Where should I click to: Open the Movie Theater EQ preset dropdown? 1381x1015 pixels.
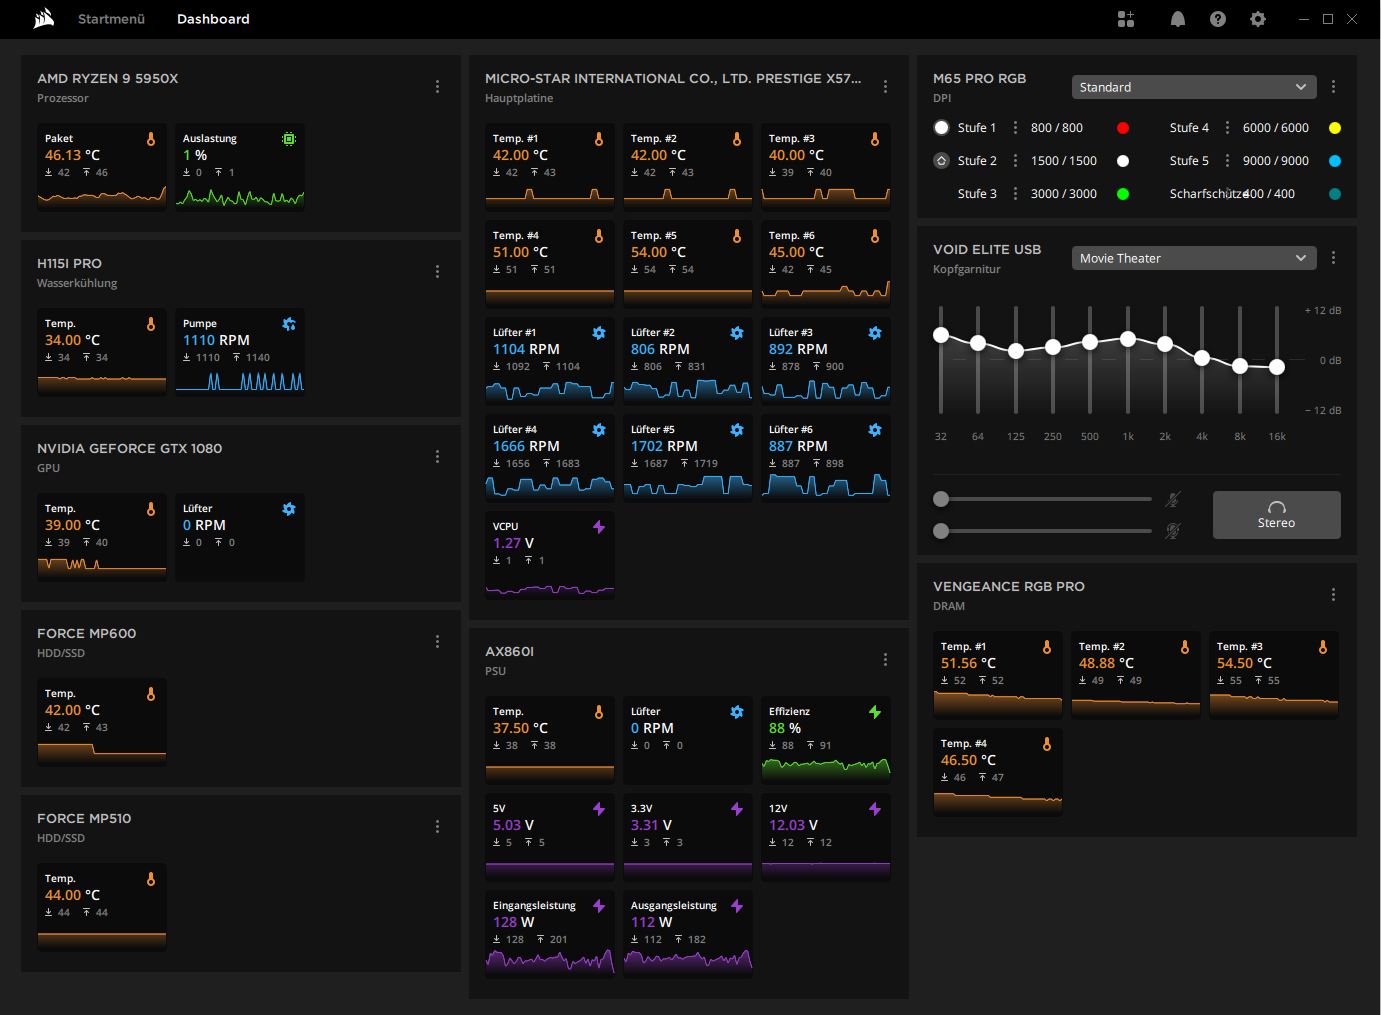(1194, 258)
